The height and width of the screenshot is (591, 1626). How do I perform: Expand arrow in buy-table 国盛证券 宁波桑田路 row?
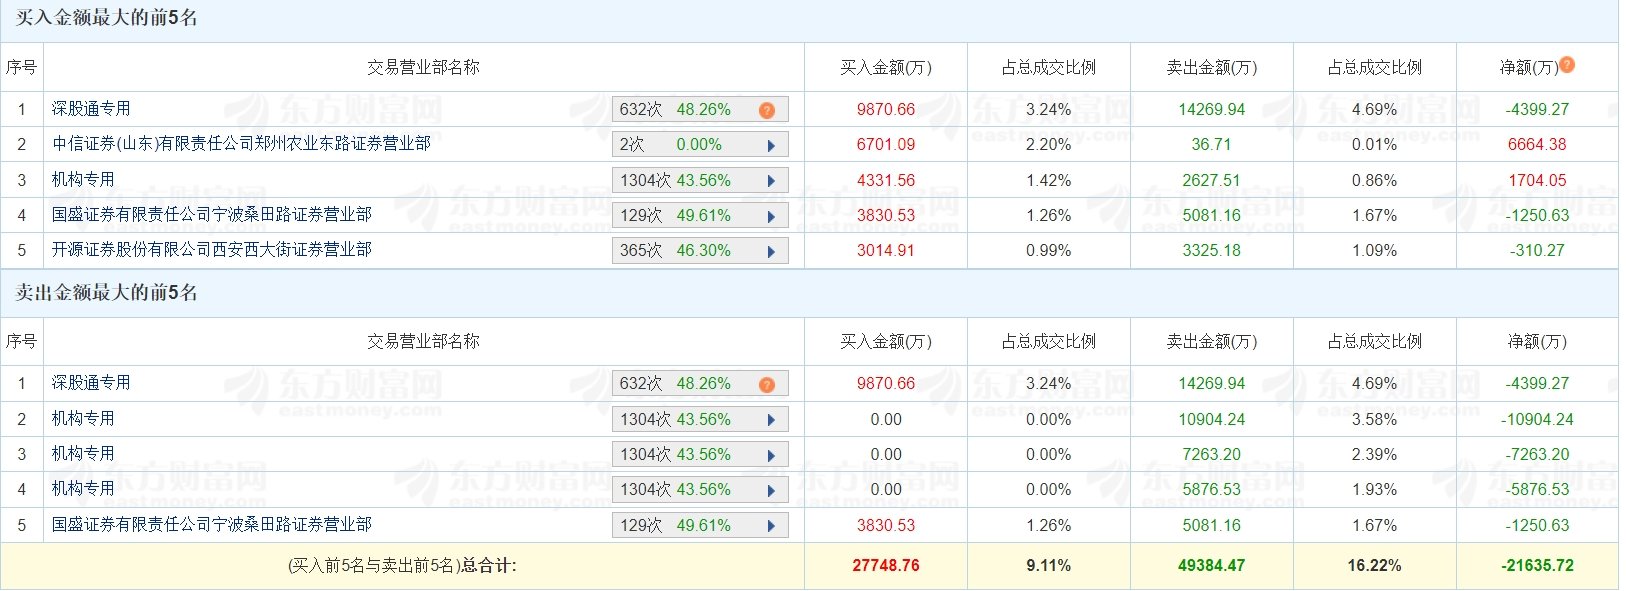click(771, 216)
